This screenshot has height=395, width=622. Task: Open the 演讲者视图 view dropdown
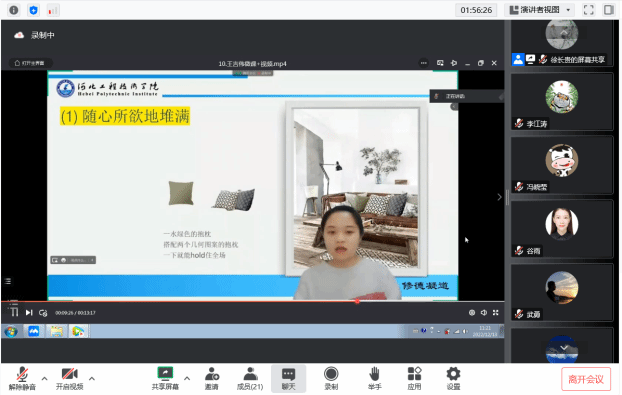539,10
